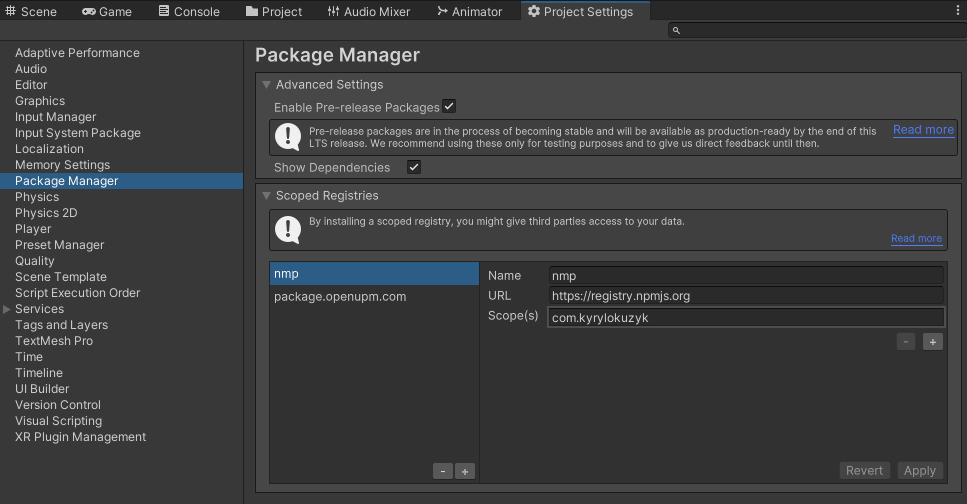Collapse the Scoped Registries section
Viewport: 967px width, 504px height.
267,196
